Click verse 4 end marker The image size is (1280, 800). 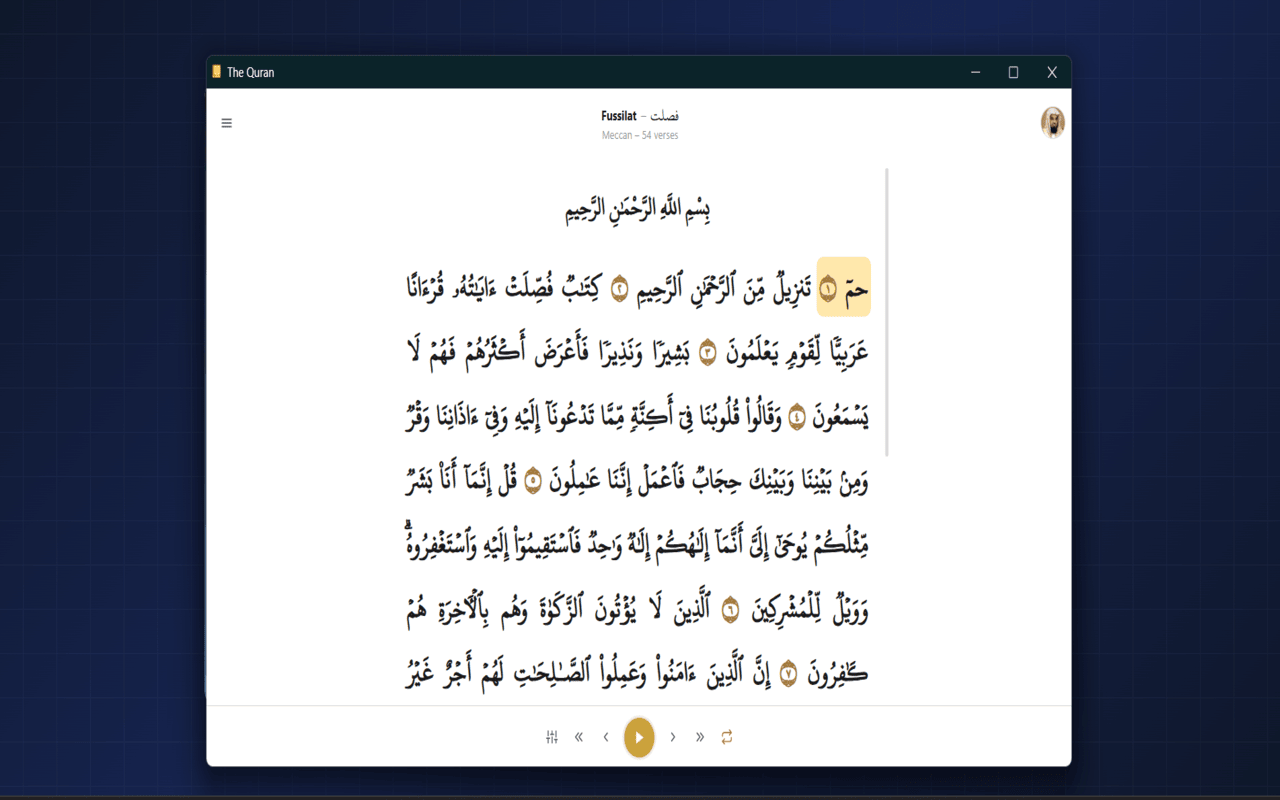797,417
